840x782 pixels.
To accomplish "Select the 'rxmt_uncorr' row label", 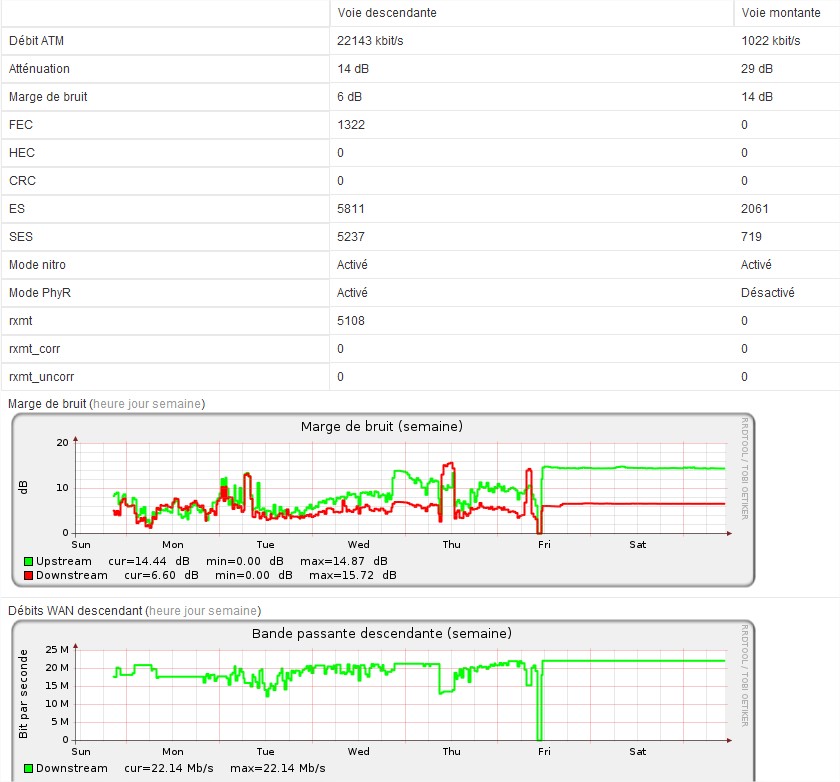I will 41,377.
